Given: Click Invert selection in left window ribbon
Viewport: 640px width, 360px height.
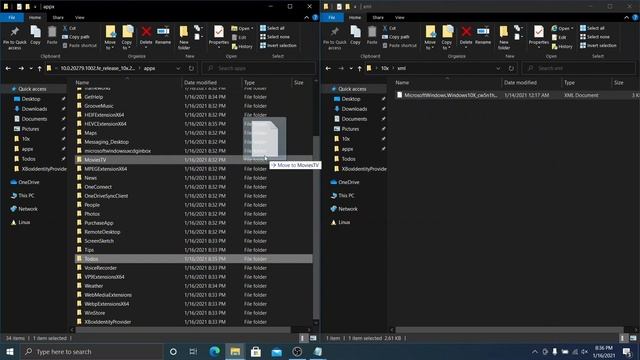Looking at the screenshot, I should click(x=278, y=45).
